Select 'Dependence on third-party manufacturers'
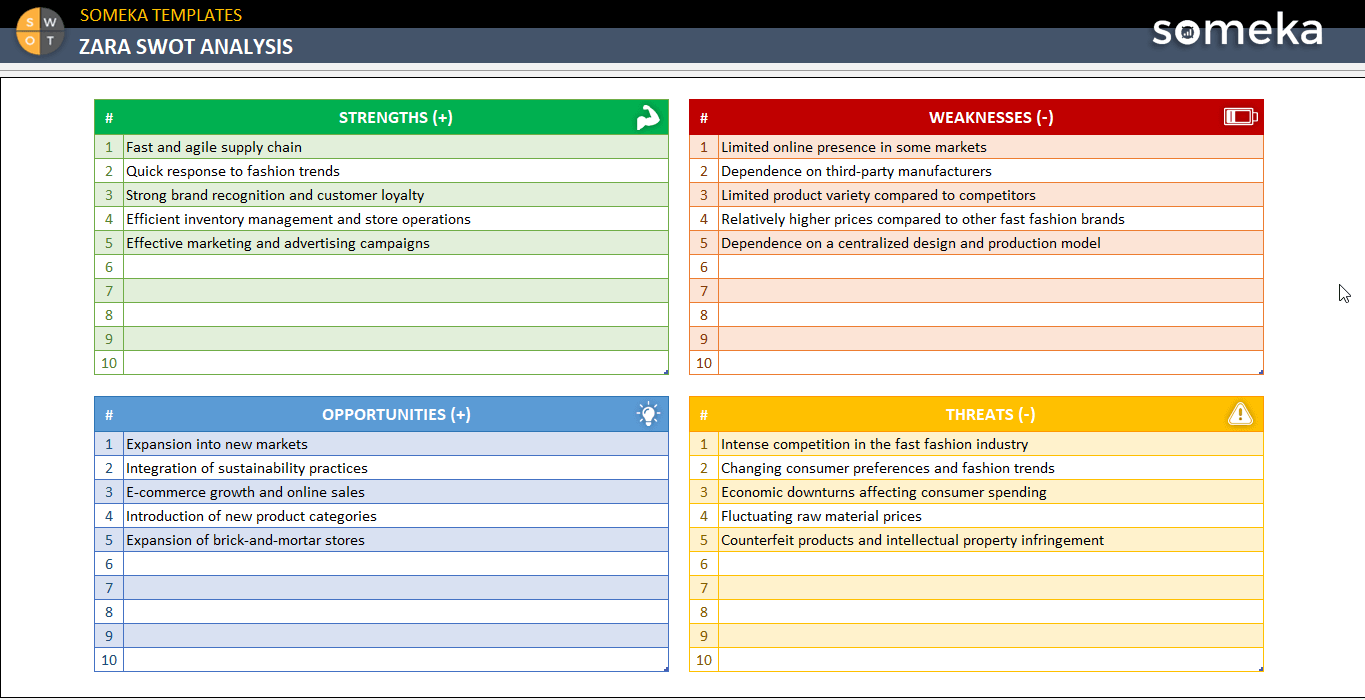The width and height of the screenshot is (1365, 700). pyautogui.click(x=991, y=171)
